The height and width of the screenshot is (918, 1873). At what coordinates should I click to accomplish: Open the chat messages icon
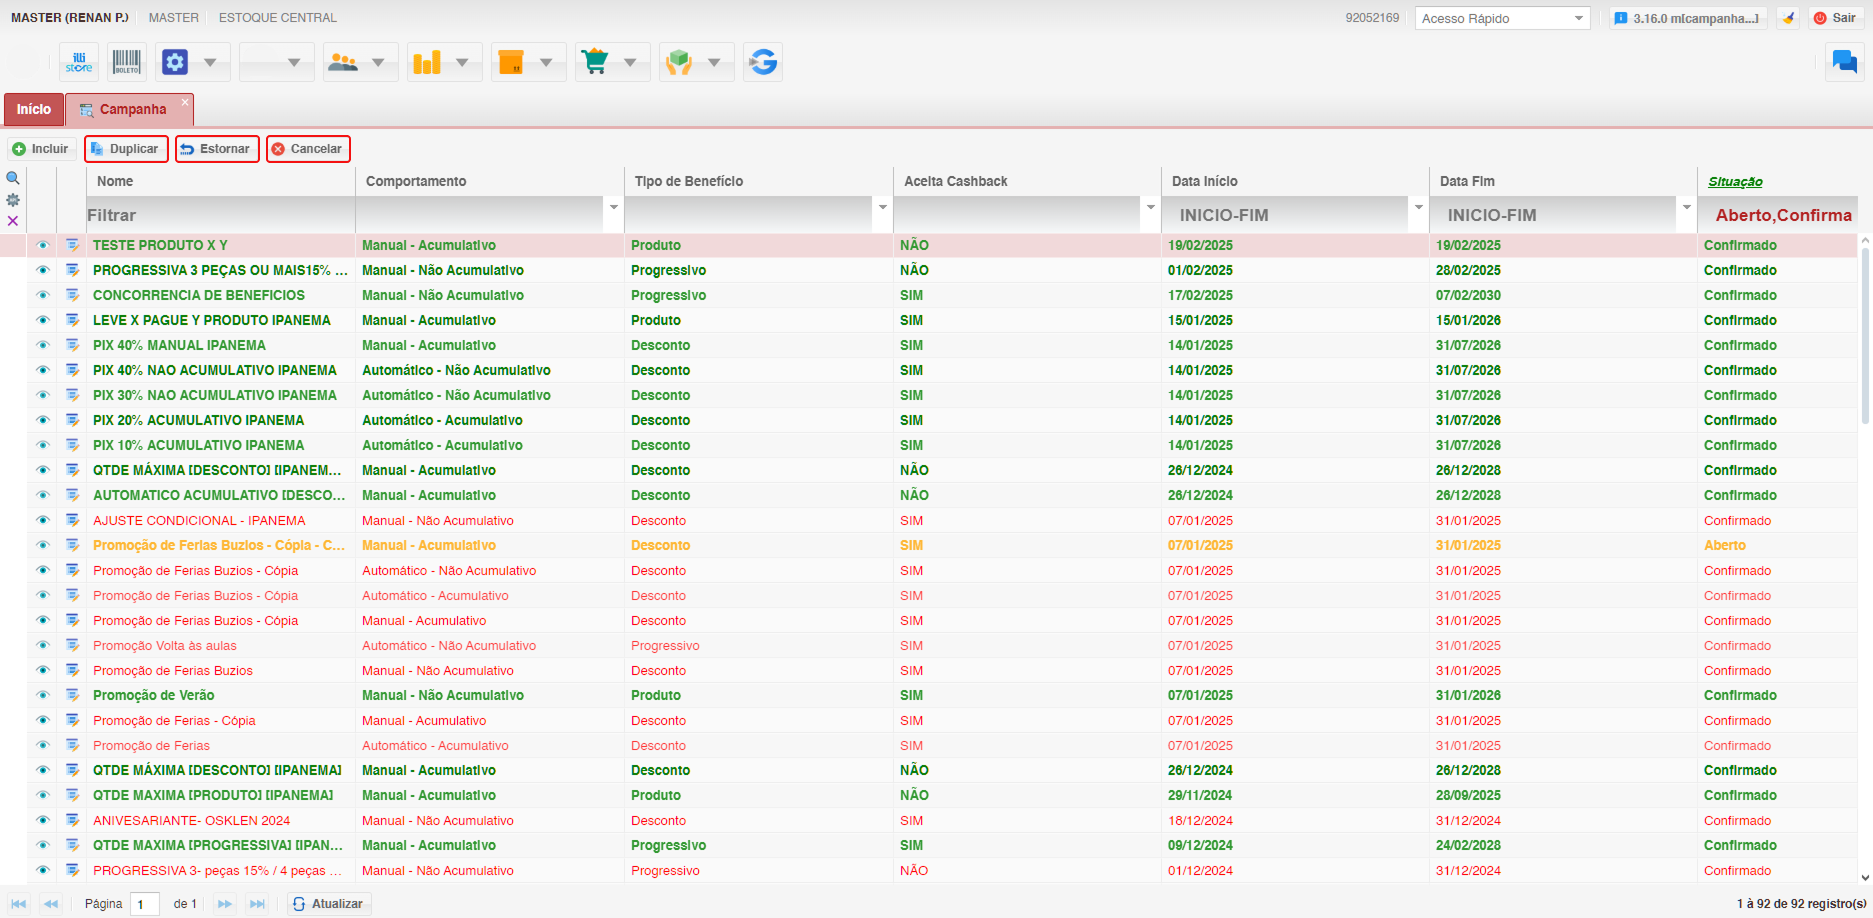coord(1844,62)
